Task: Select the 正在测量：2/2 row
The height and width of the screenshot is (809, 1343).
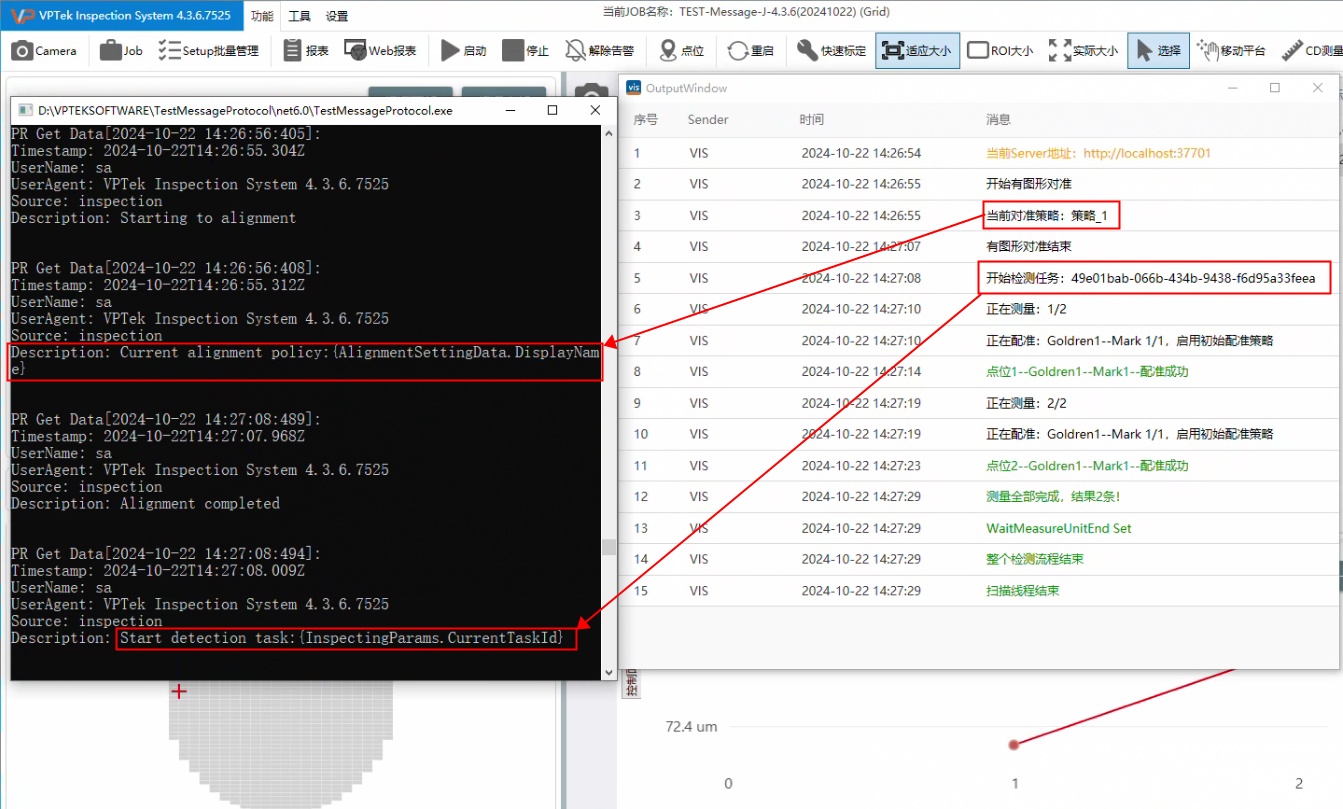Action: coord(978,403)
